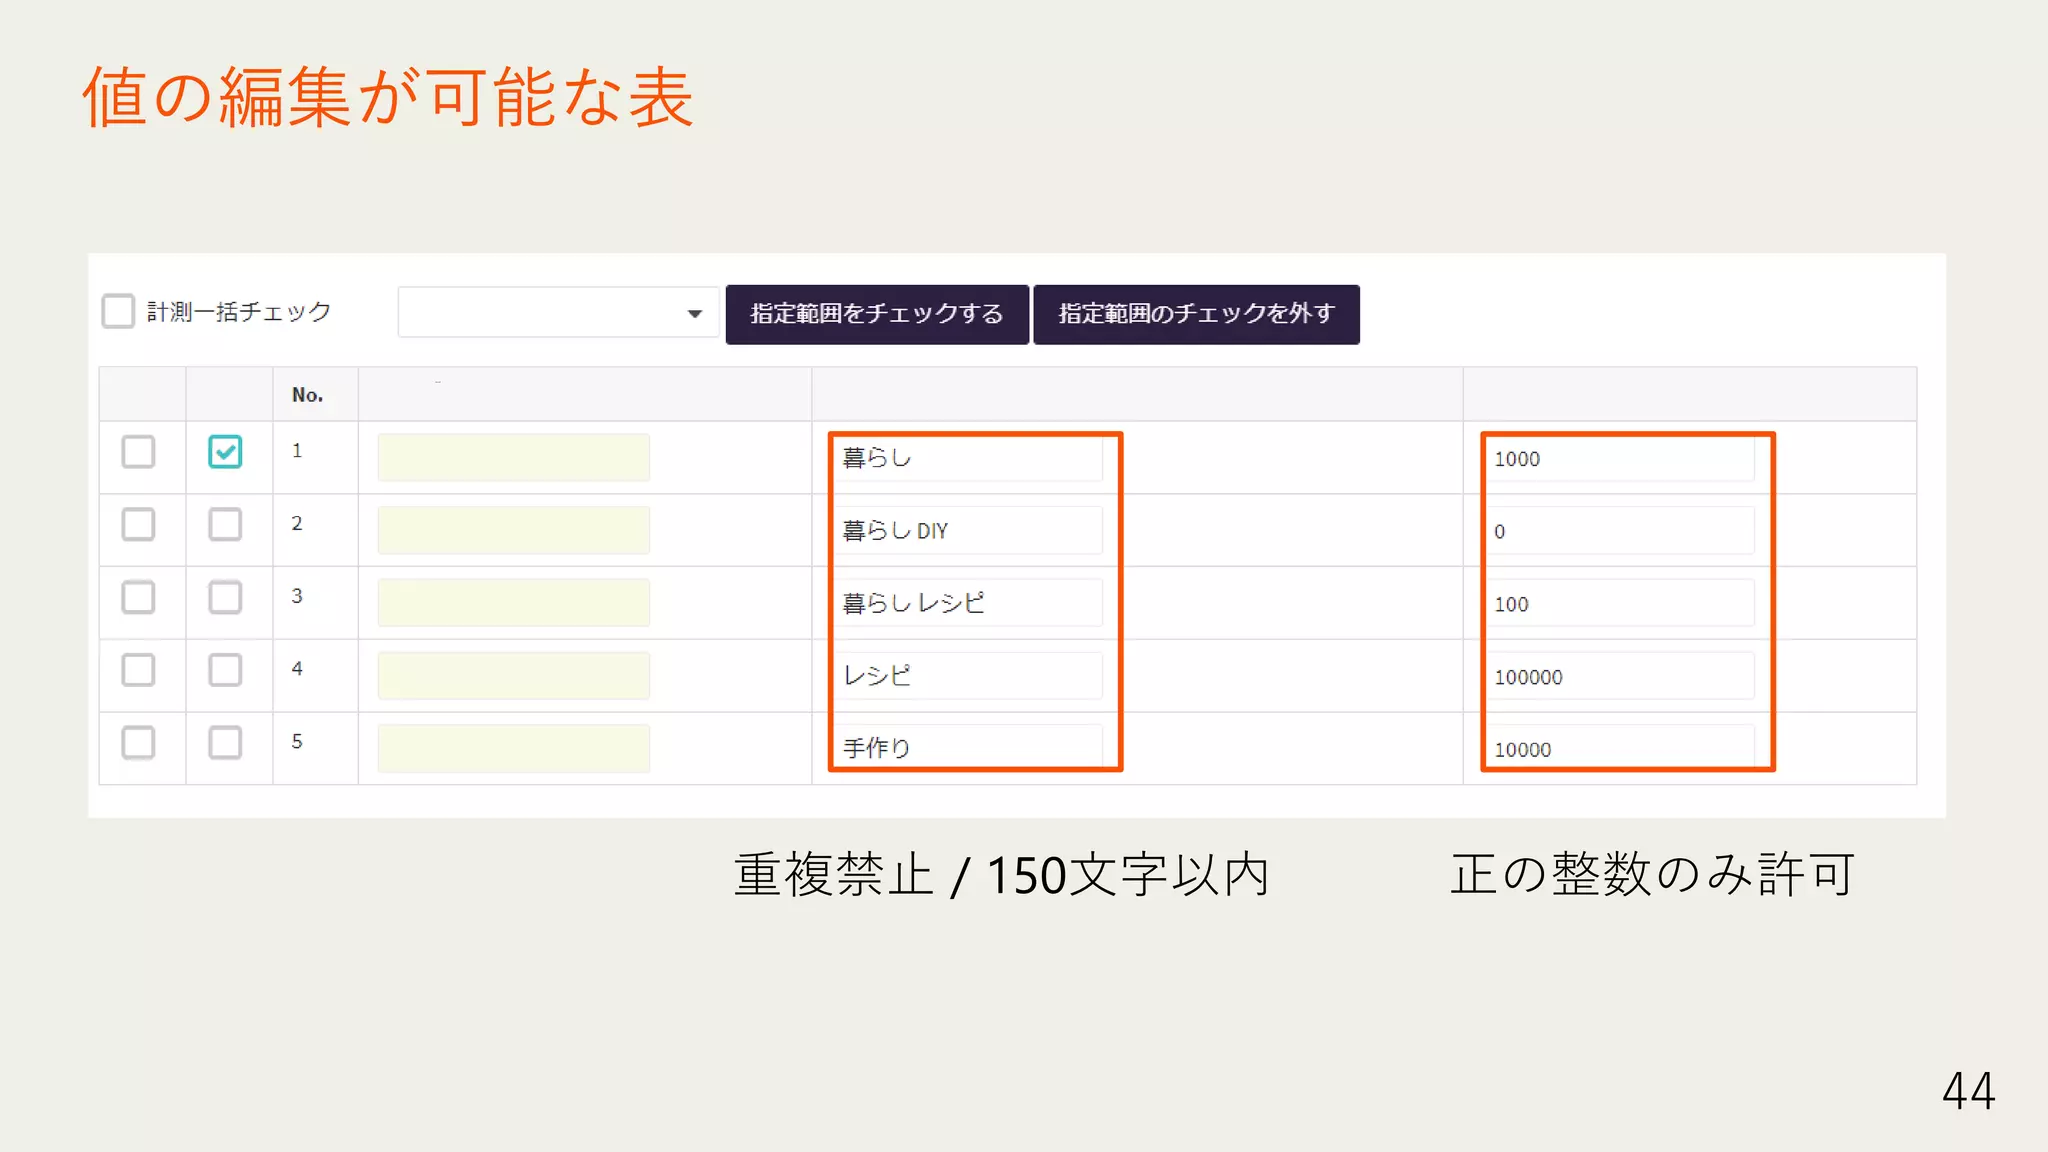The height and width of the screenshot is (1152, 2048).
Task: Uncheck the teal checked box in row 1
Action: [225, 452]
